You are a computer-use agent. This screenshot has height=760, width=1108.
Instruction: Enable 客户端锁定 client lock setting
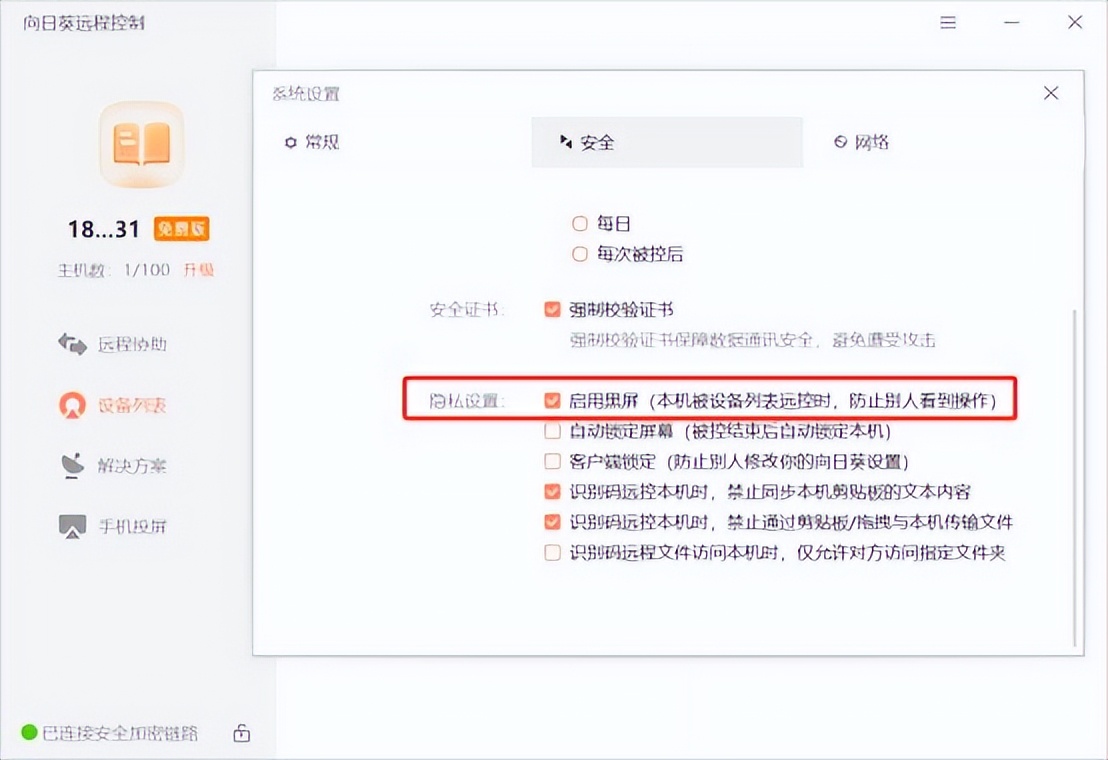[552, 461]
